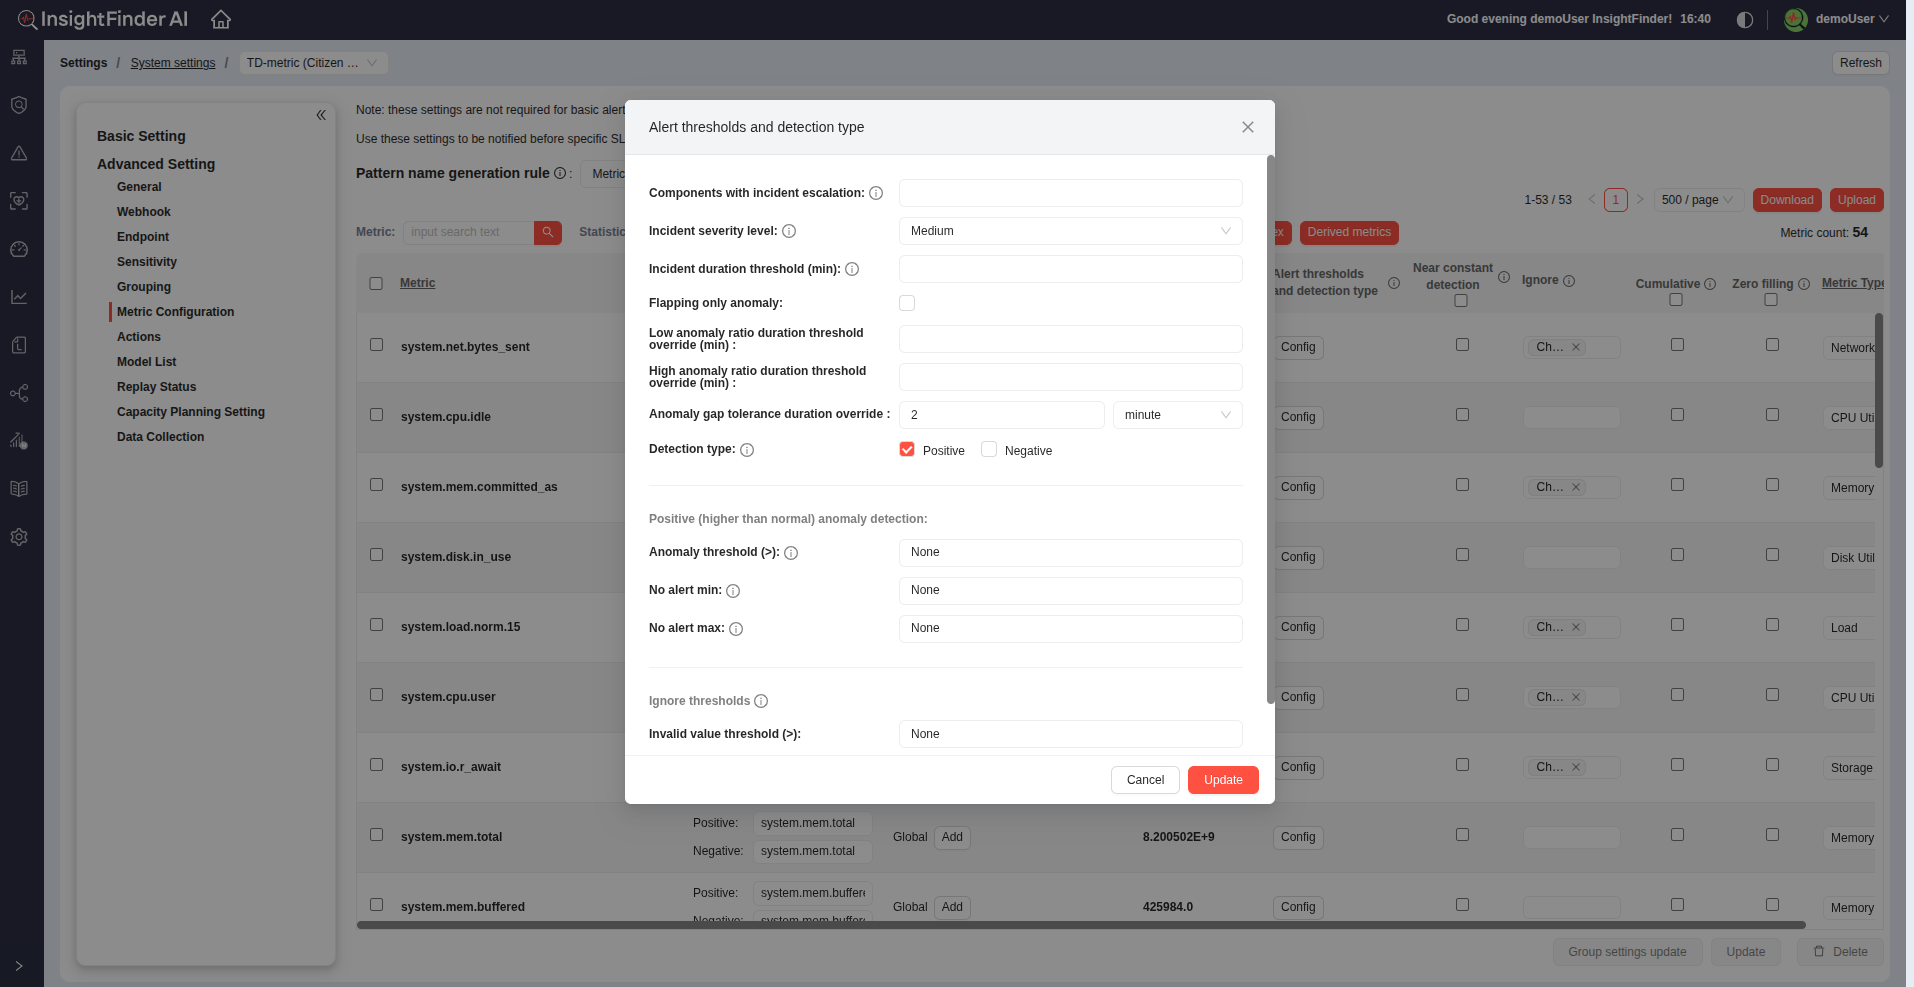Toggle the dark/light theme icon
The height and width of the screenshot is (987, 1914).
(1745, 19)
